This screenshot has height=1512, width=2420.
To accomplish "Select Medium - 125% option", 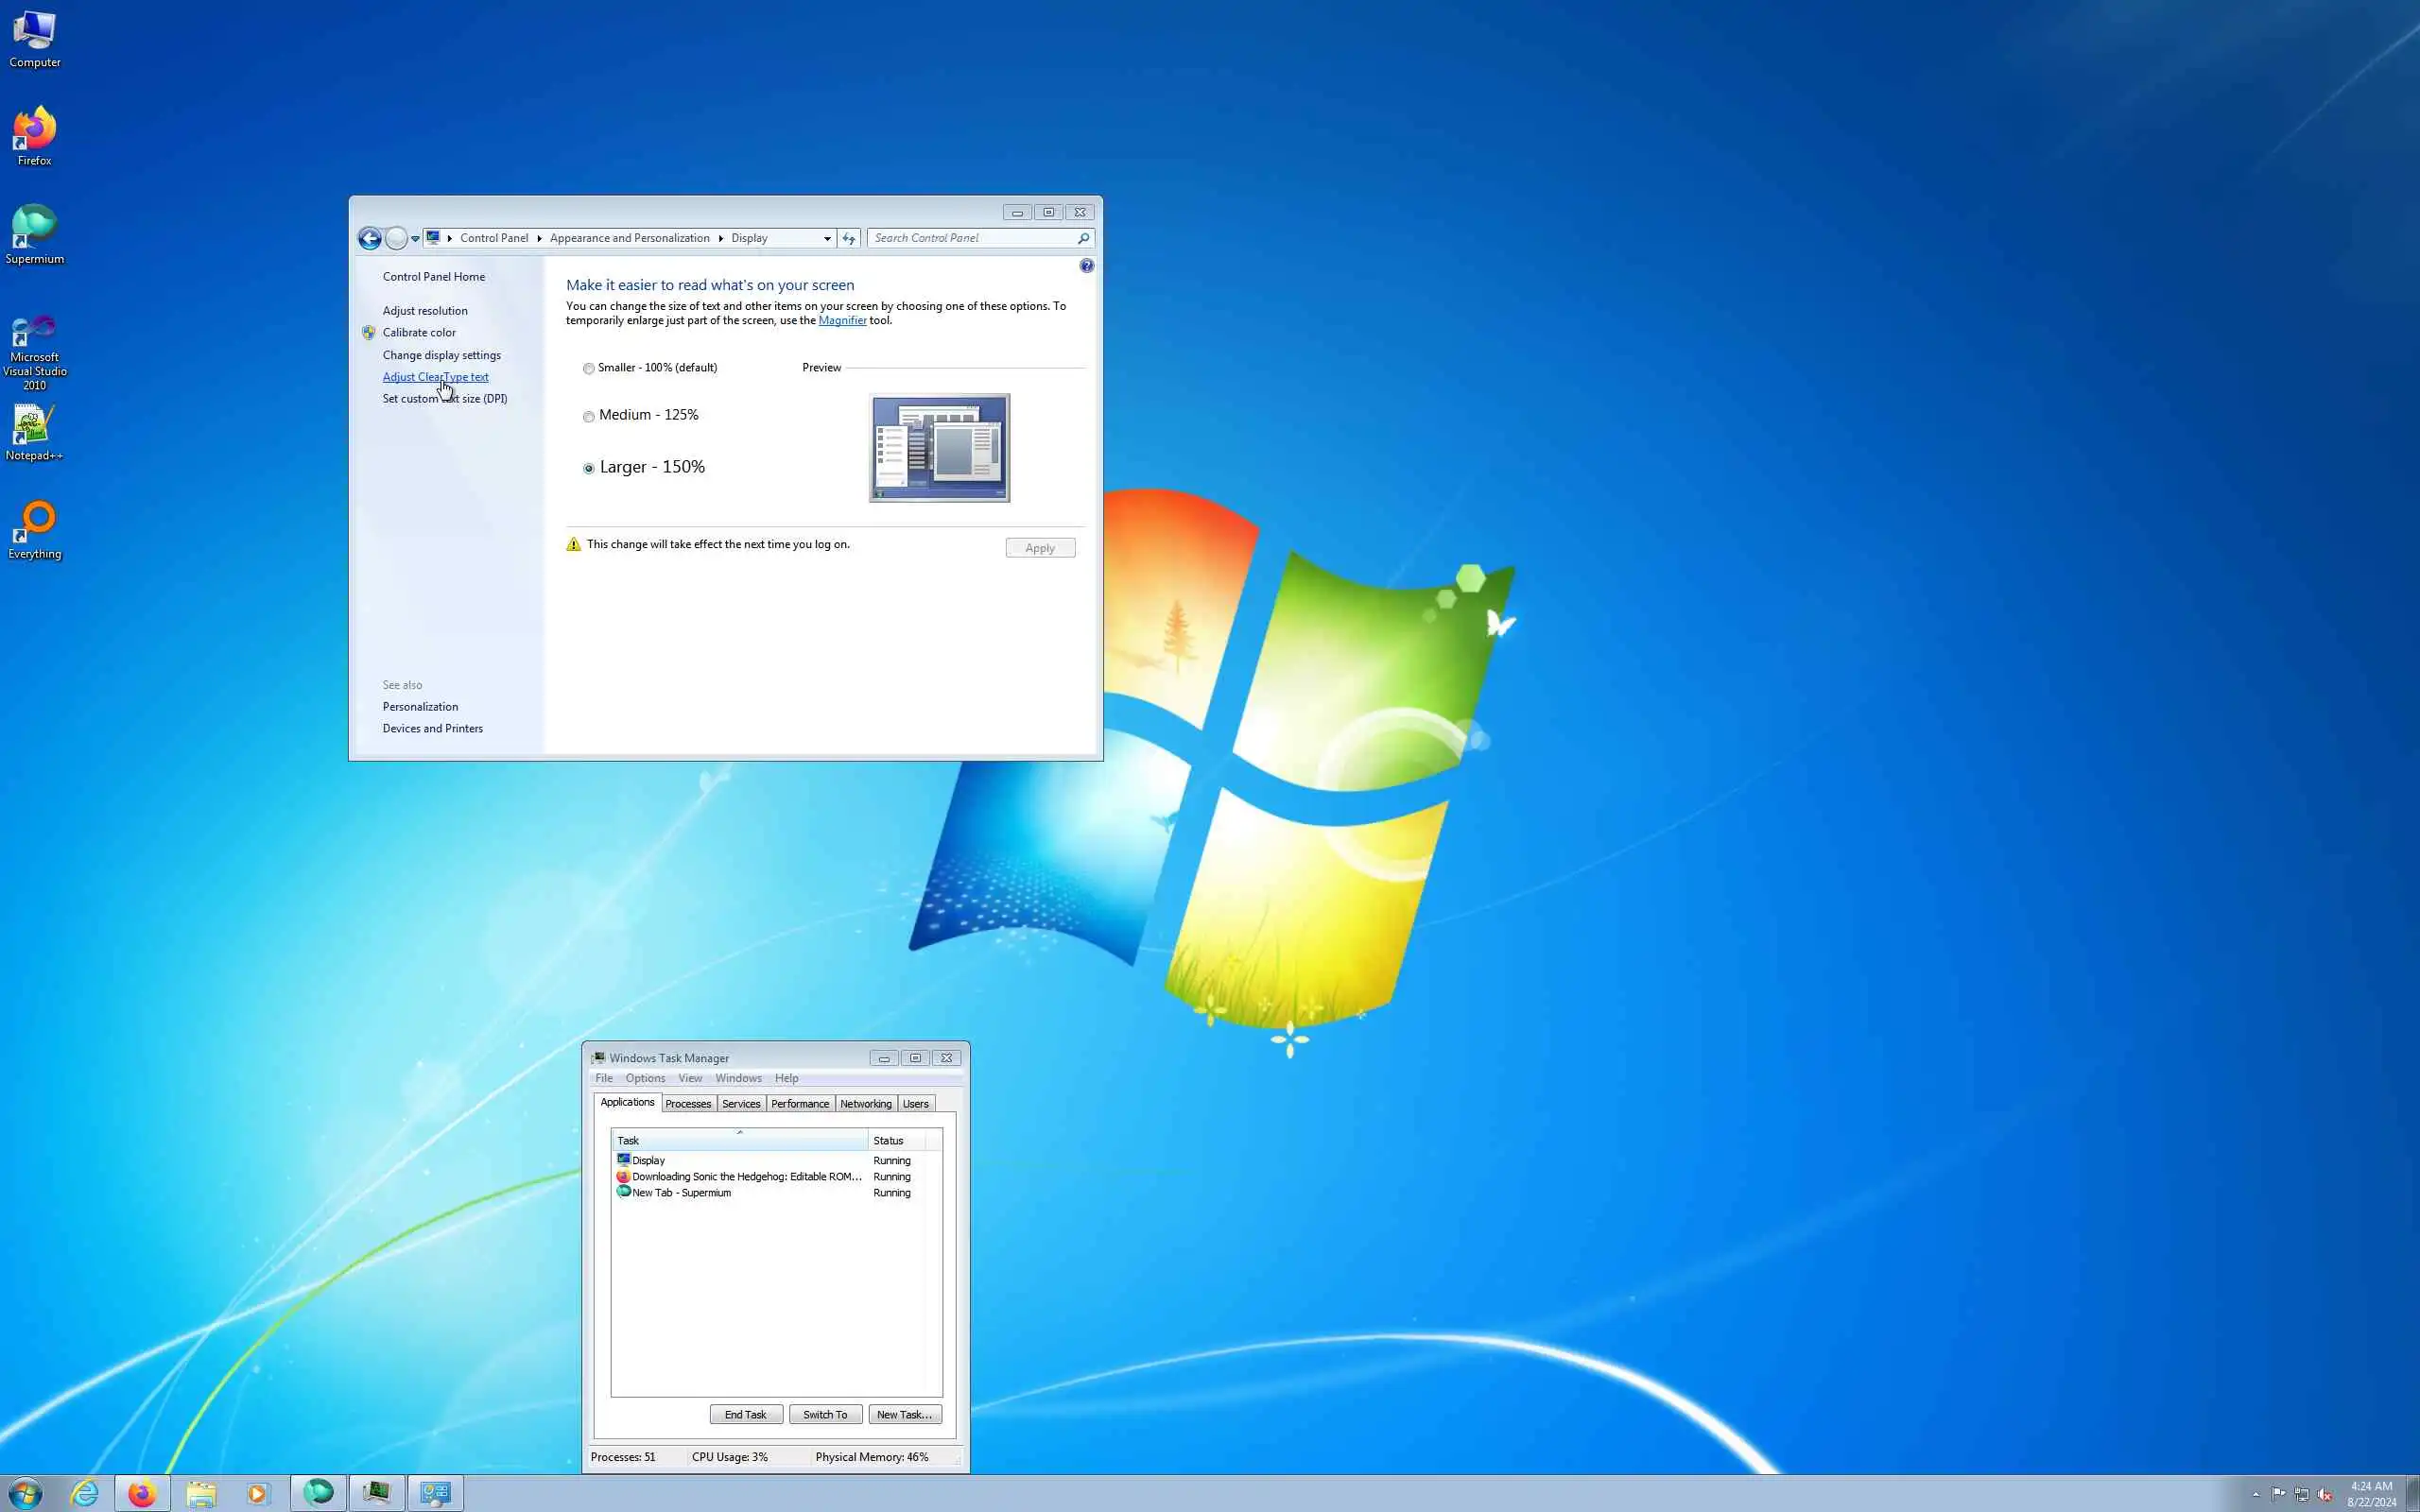I will (x=589, y=417).
